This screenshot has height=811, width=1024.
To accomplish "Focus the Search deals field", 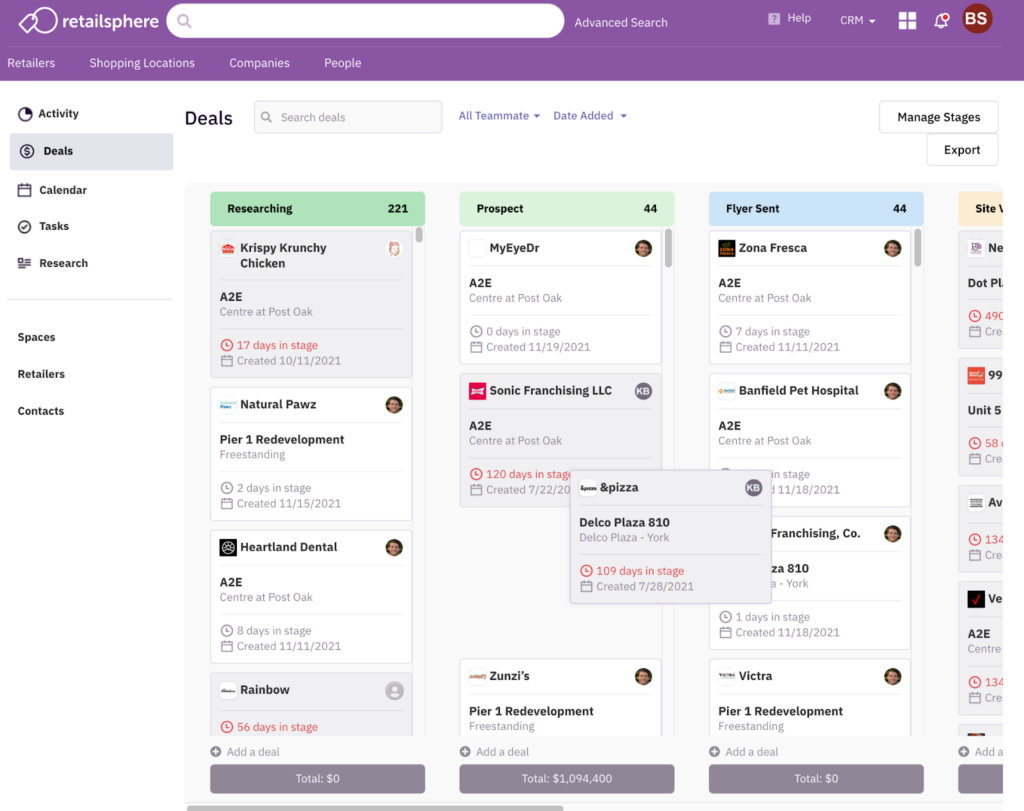I will (348, 117).
